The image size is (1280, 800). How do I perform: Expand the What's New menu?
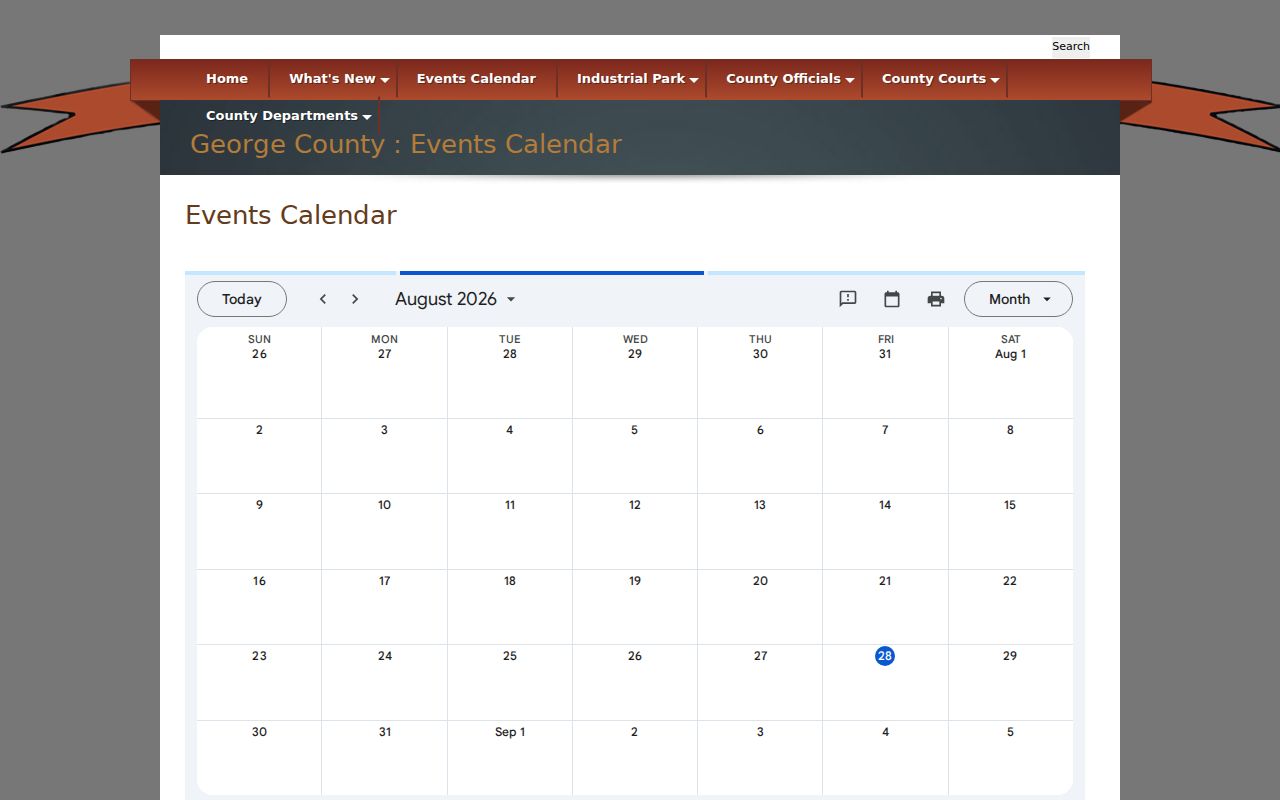click(x=338, y=79)
